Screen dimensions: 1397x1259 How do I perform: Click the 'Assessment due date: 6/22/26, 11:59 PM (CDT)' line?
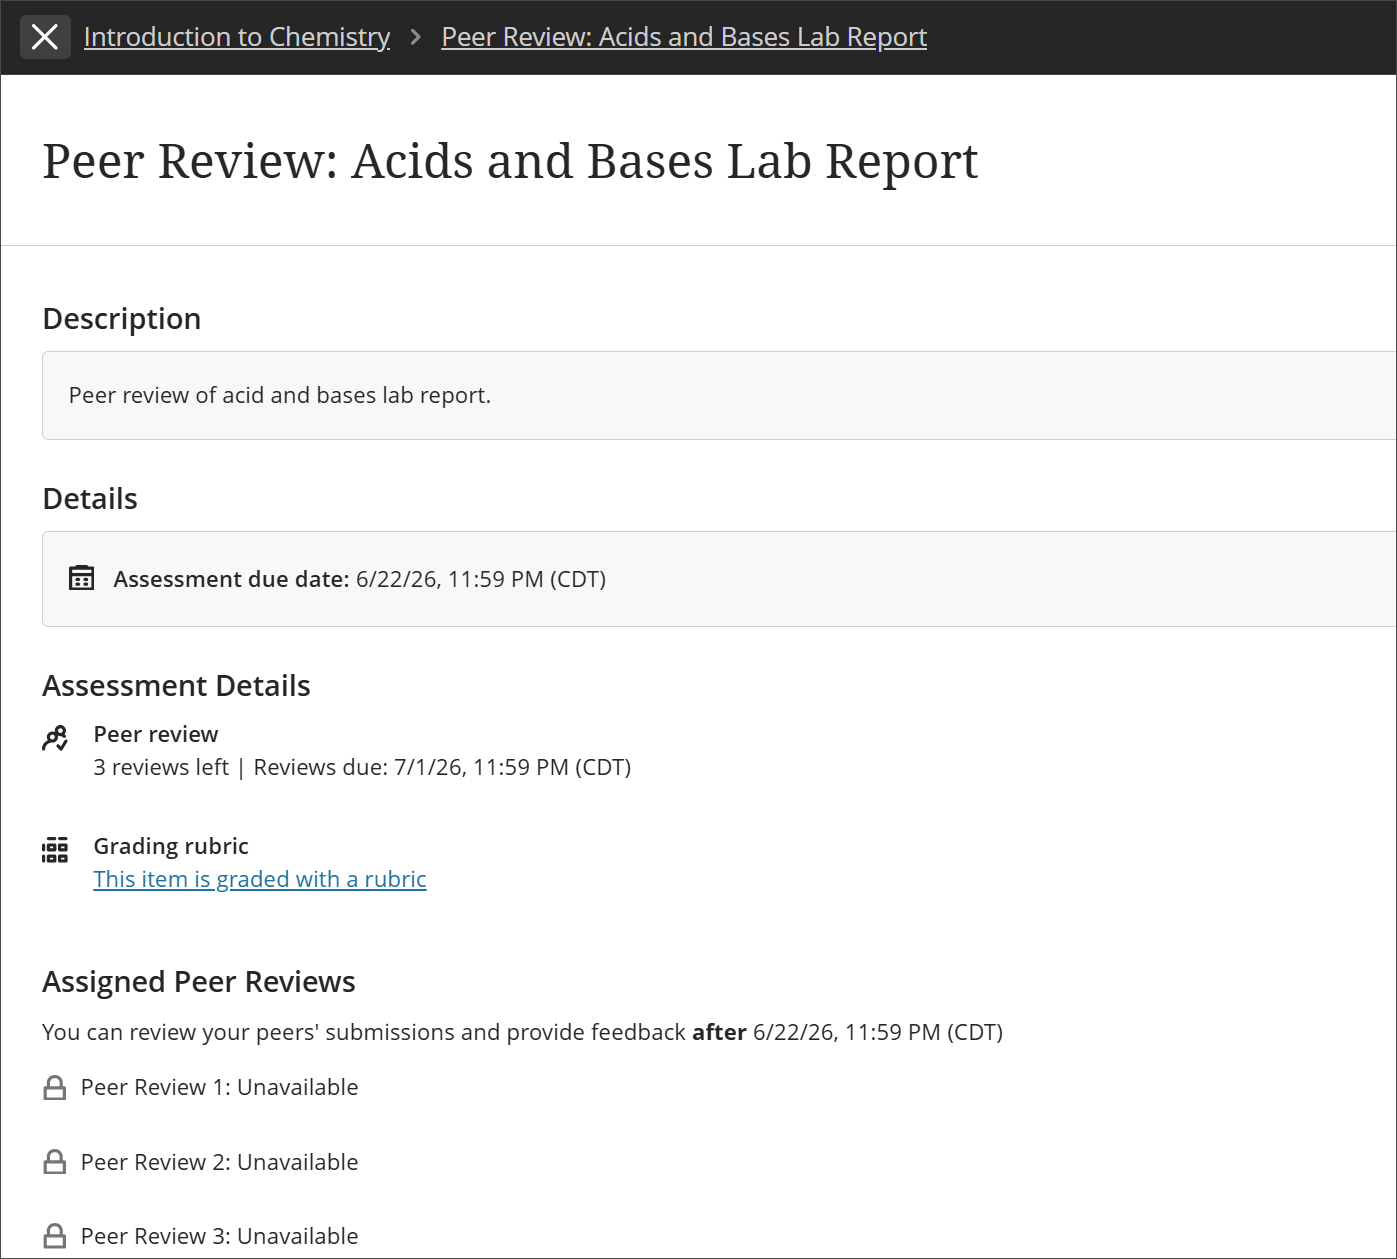360,579
